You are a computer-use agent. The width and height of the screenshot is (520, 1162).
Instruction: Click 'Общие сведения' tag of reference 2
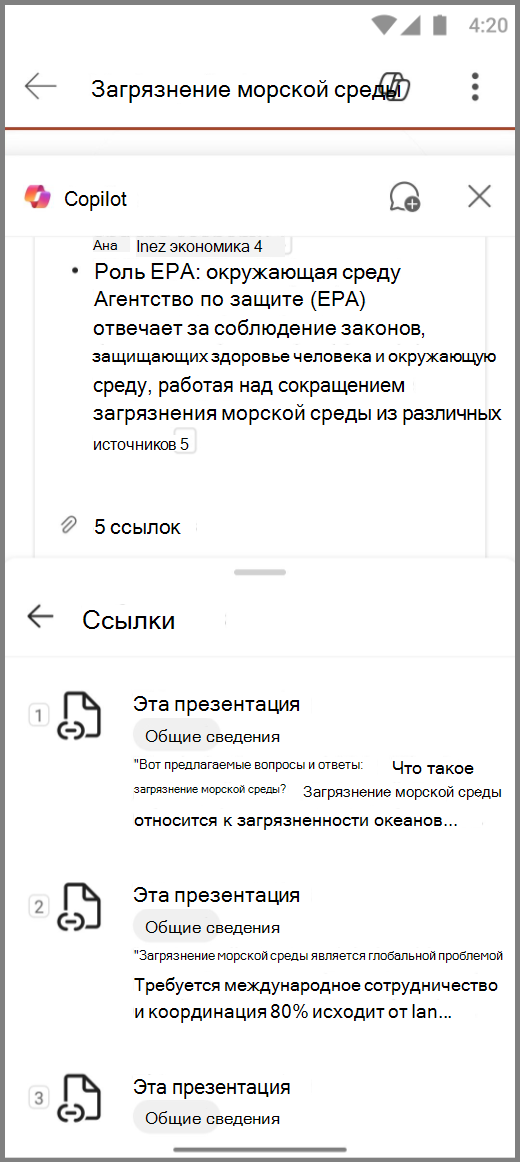(x=213, y=927)
